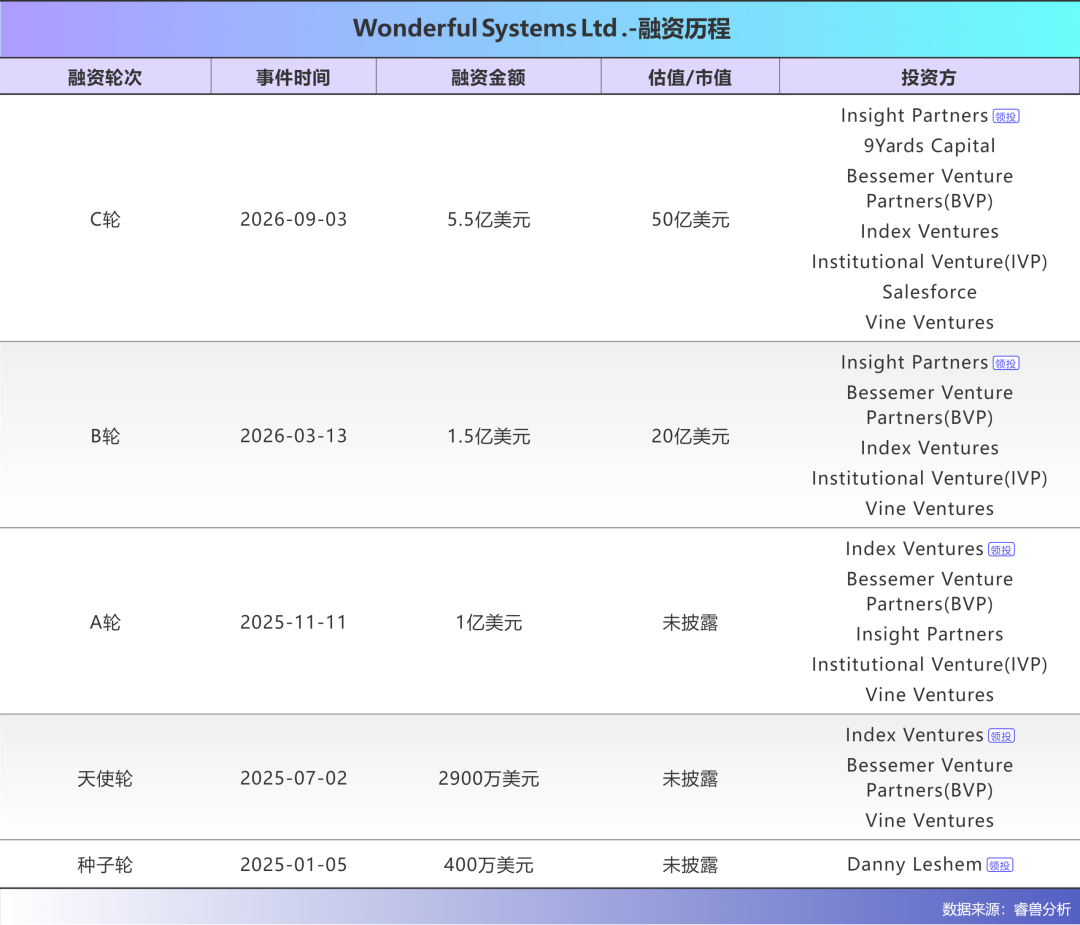Click the amount 1亿美元
The width and height of the screenshot is (1080, 925).
click(x=488, y=622)
